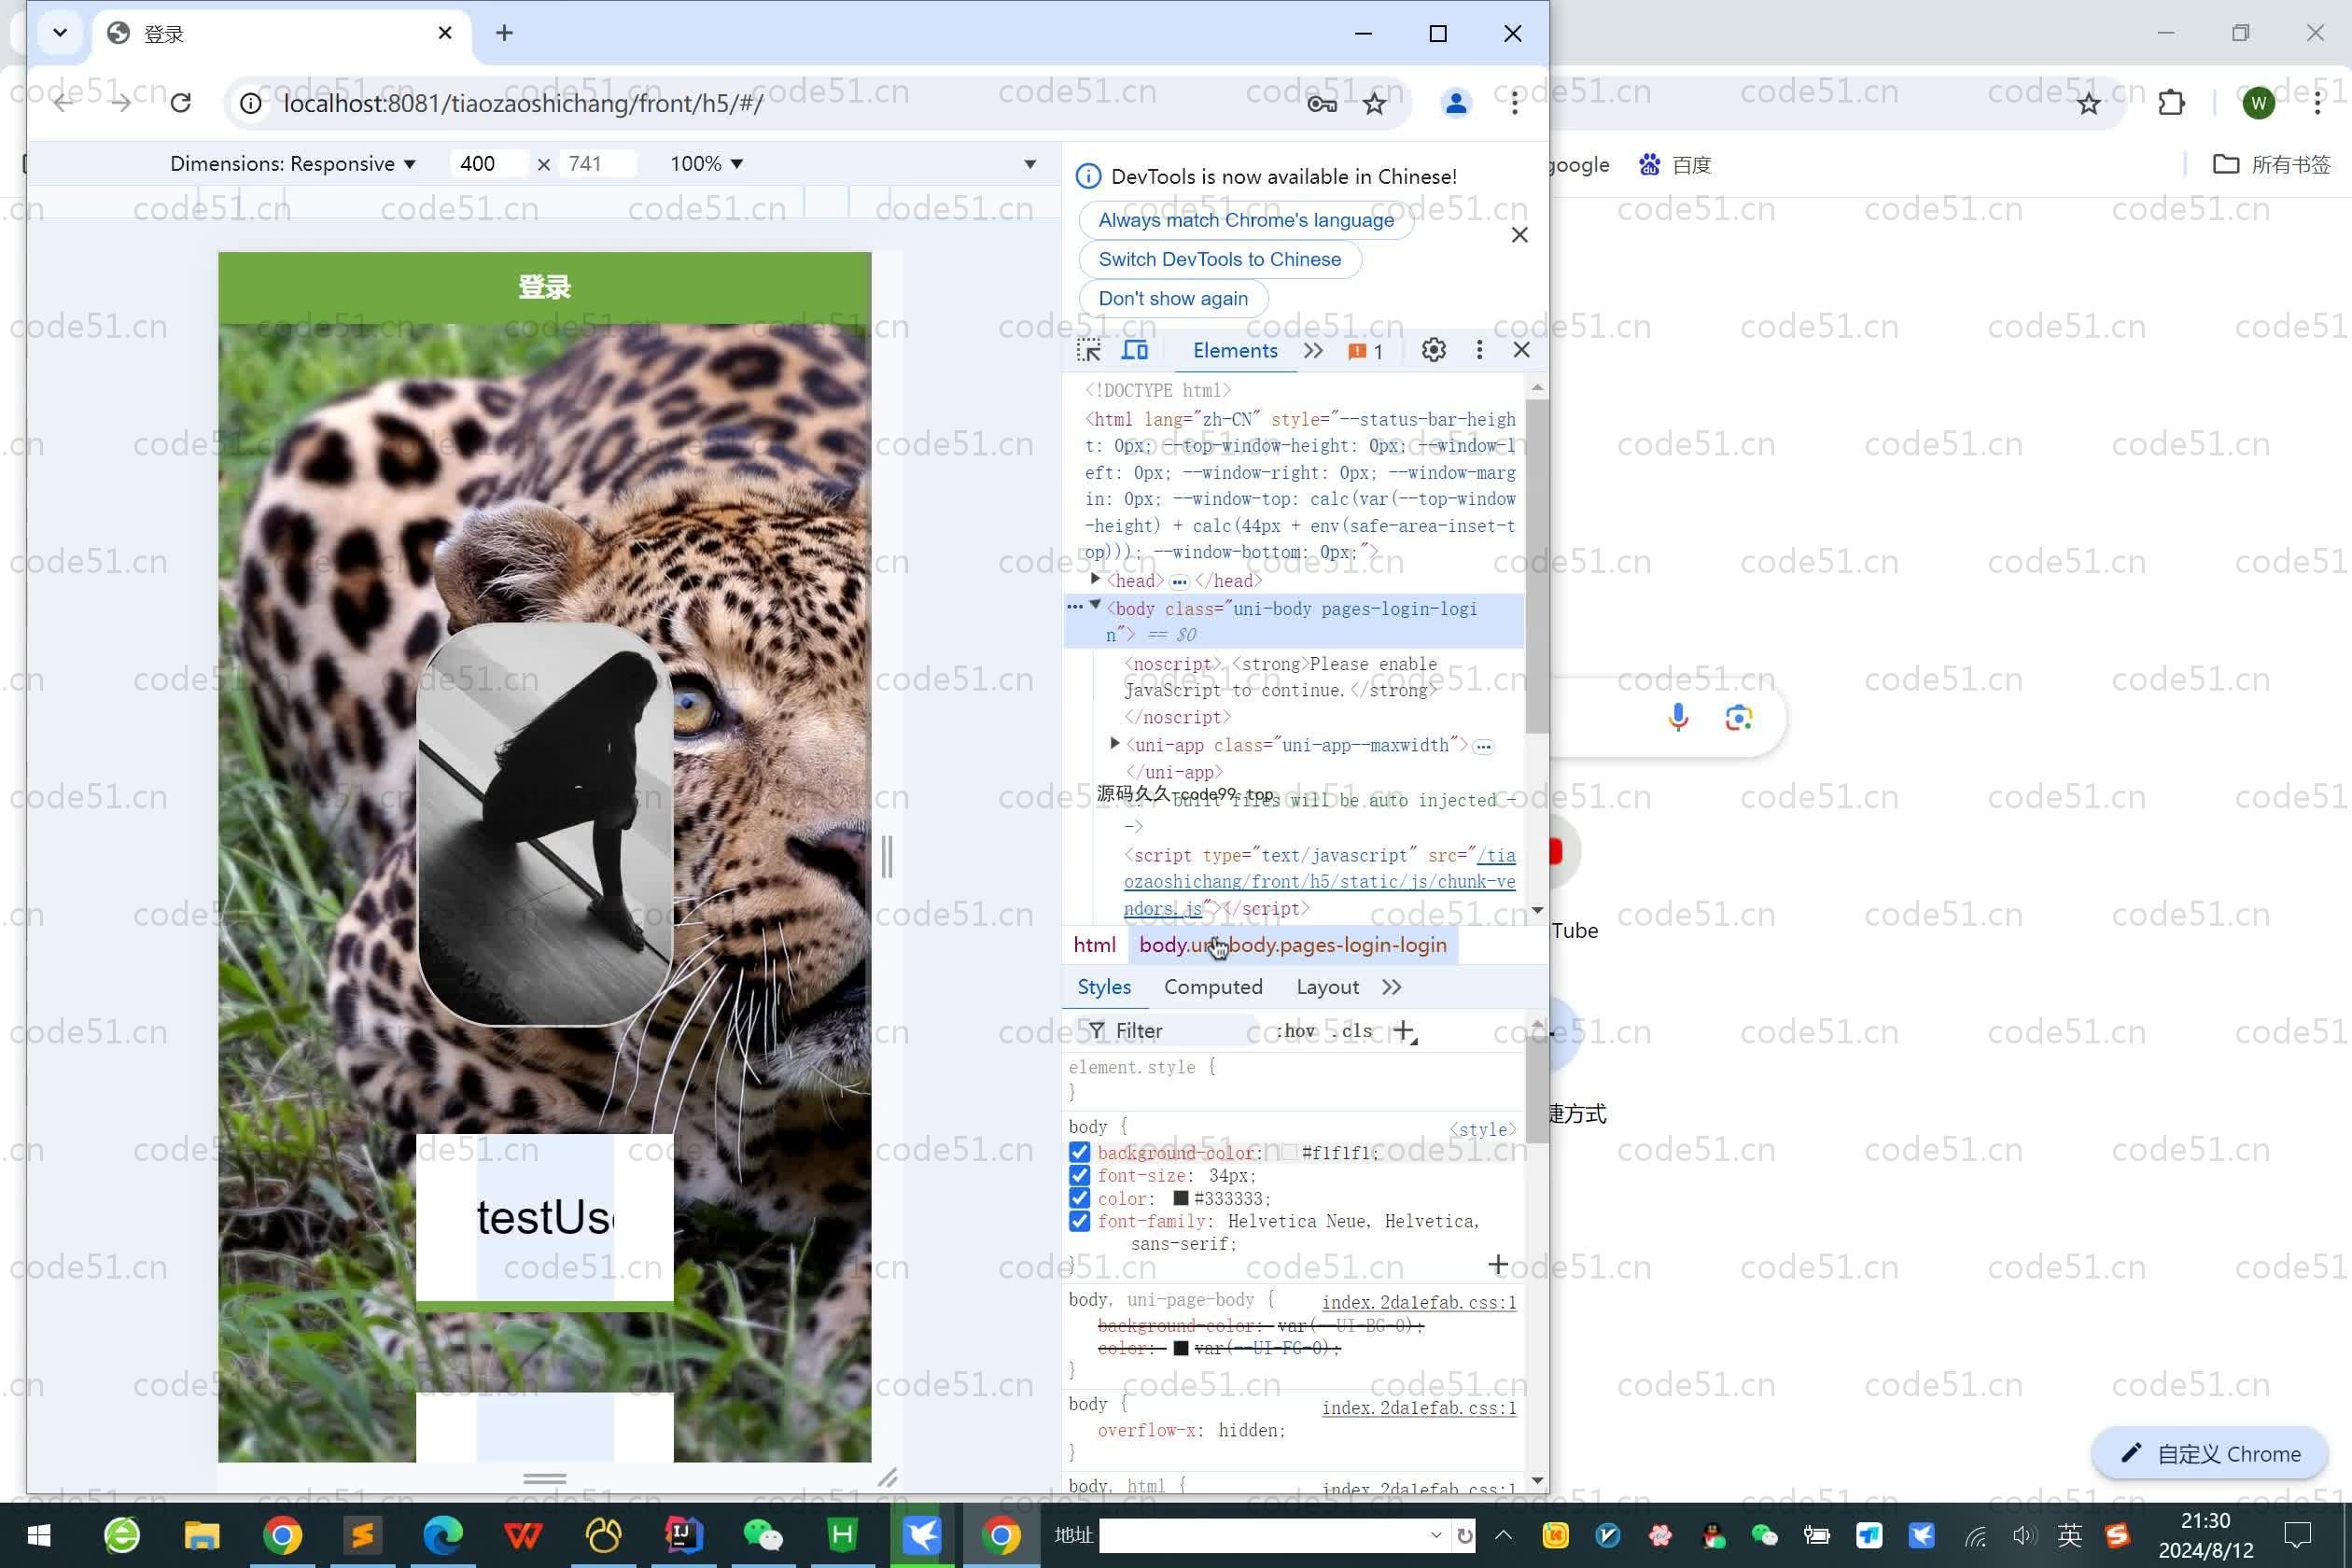Reload the login page
The width and height of the screenshot is (2352, 1568).
point(180,103)
